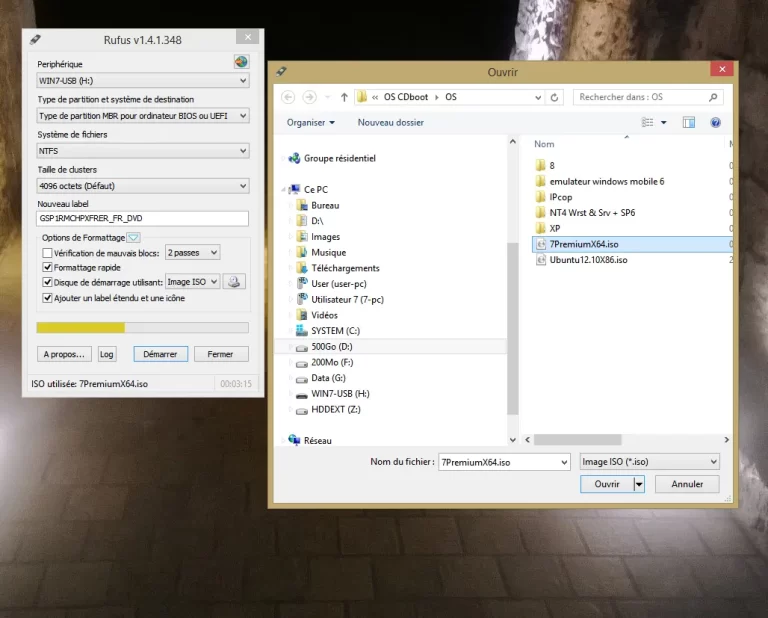Click the A propos... button
The height and width of the screenshot is (618, 768).
(x=64, y=354)
